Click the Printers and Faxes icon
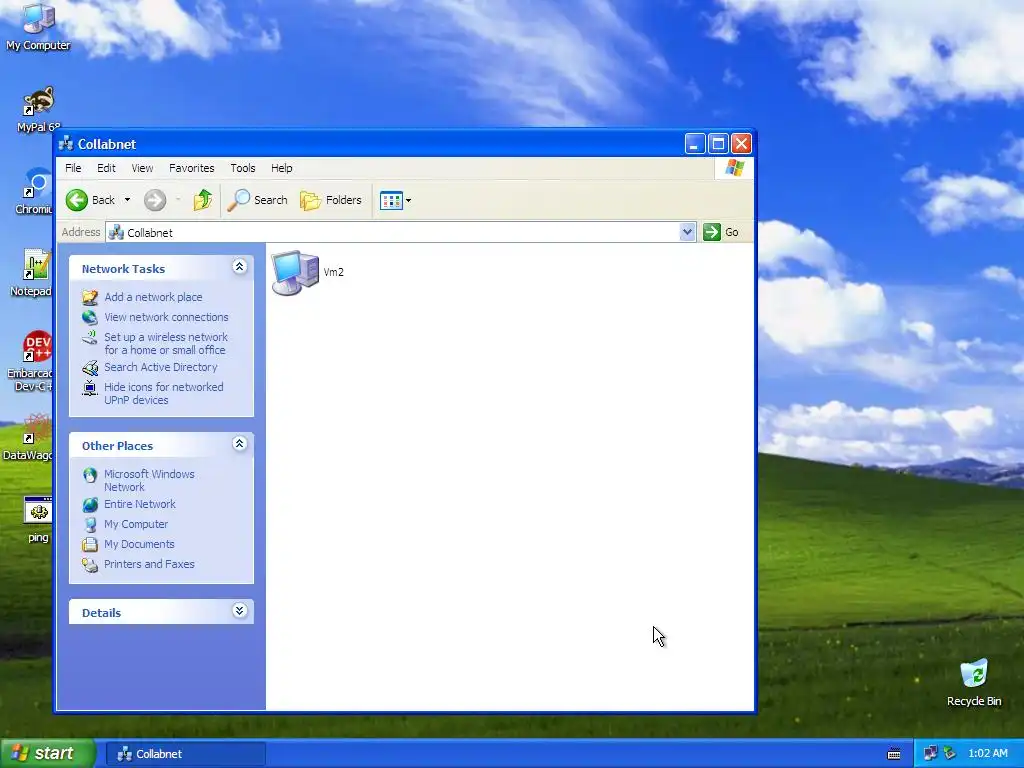Viewport: 1024px width, 768px height. pyautogui.click(x=89, y=564)
